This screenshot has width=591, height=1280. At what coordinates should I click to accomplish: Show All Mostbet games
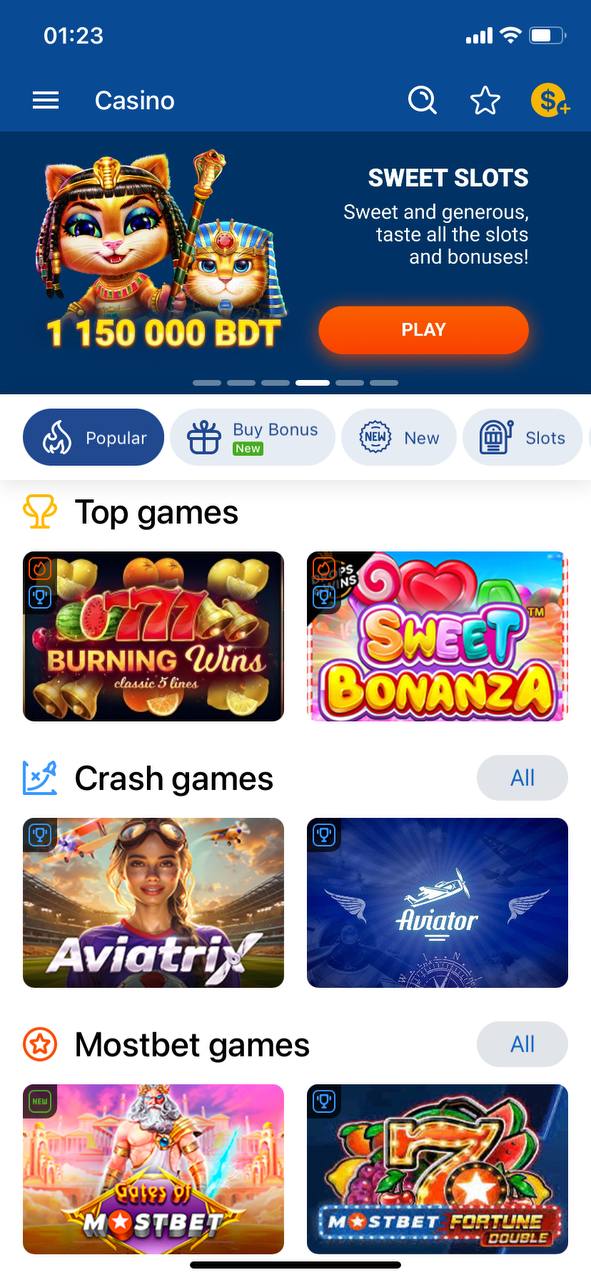pos(522,1045)
